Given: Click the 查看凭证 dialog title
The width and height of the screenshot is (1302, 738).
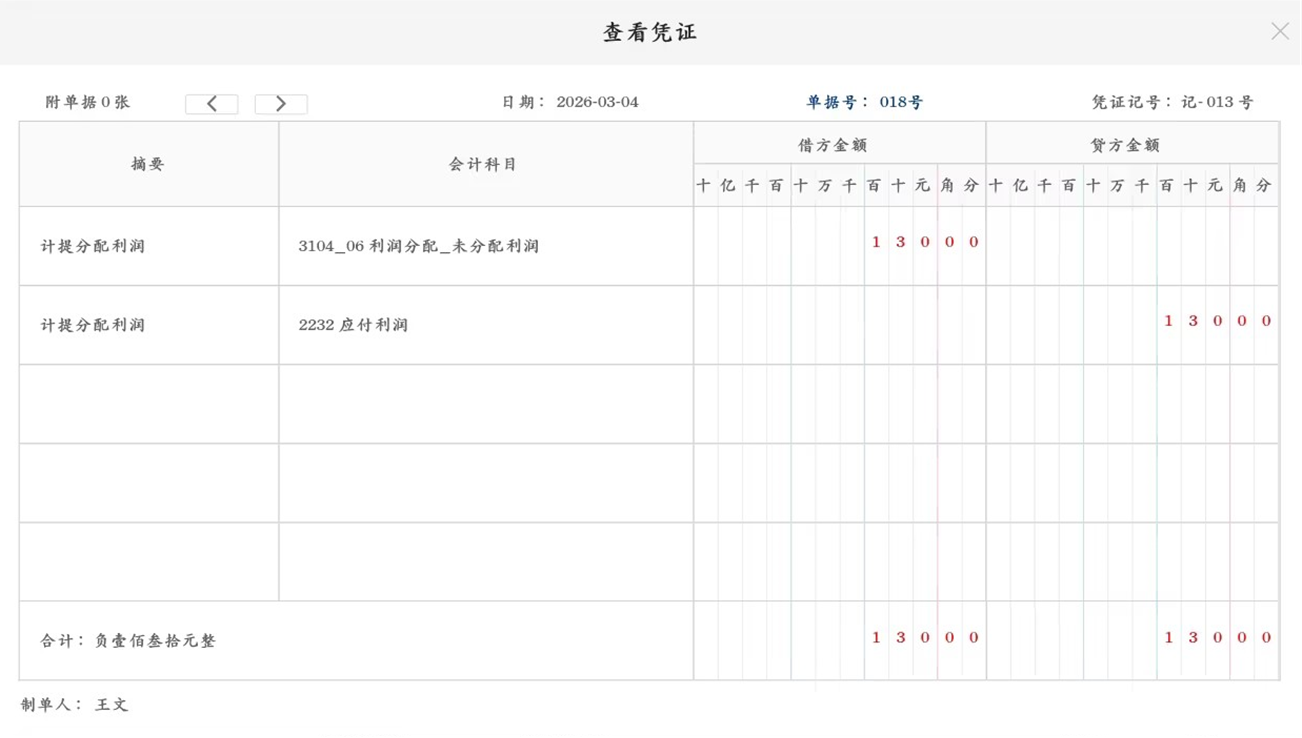Looking at the screenshot, I should click(650, 31).
